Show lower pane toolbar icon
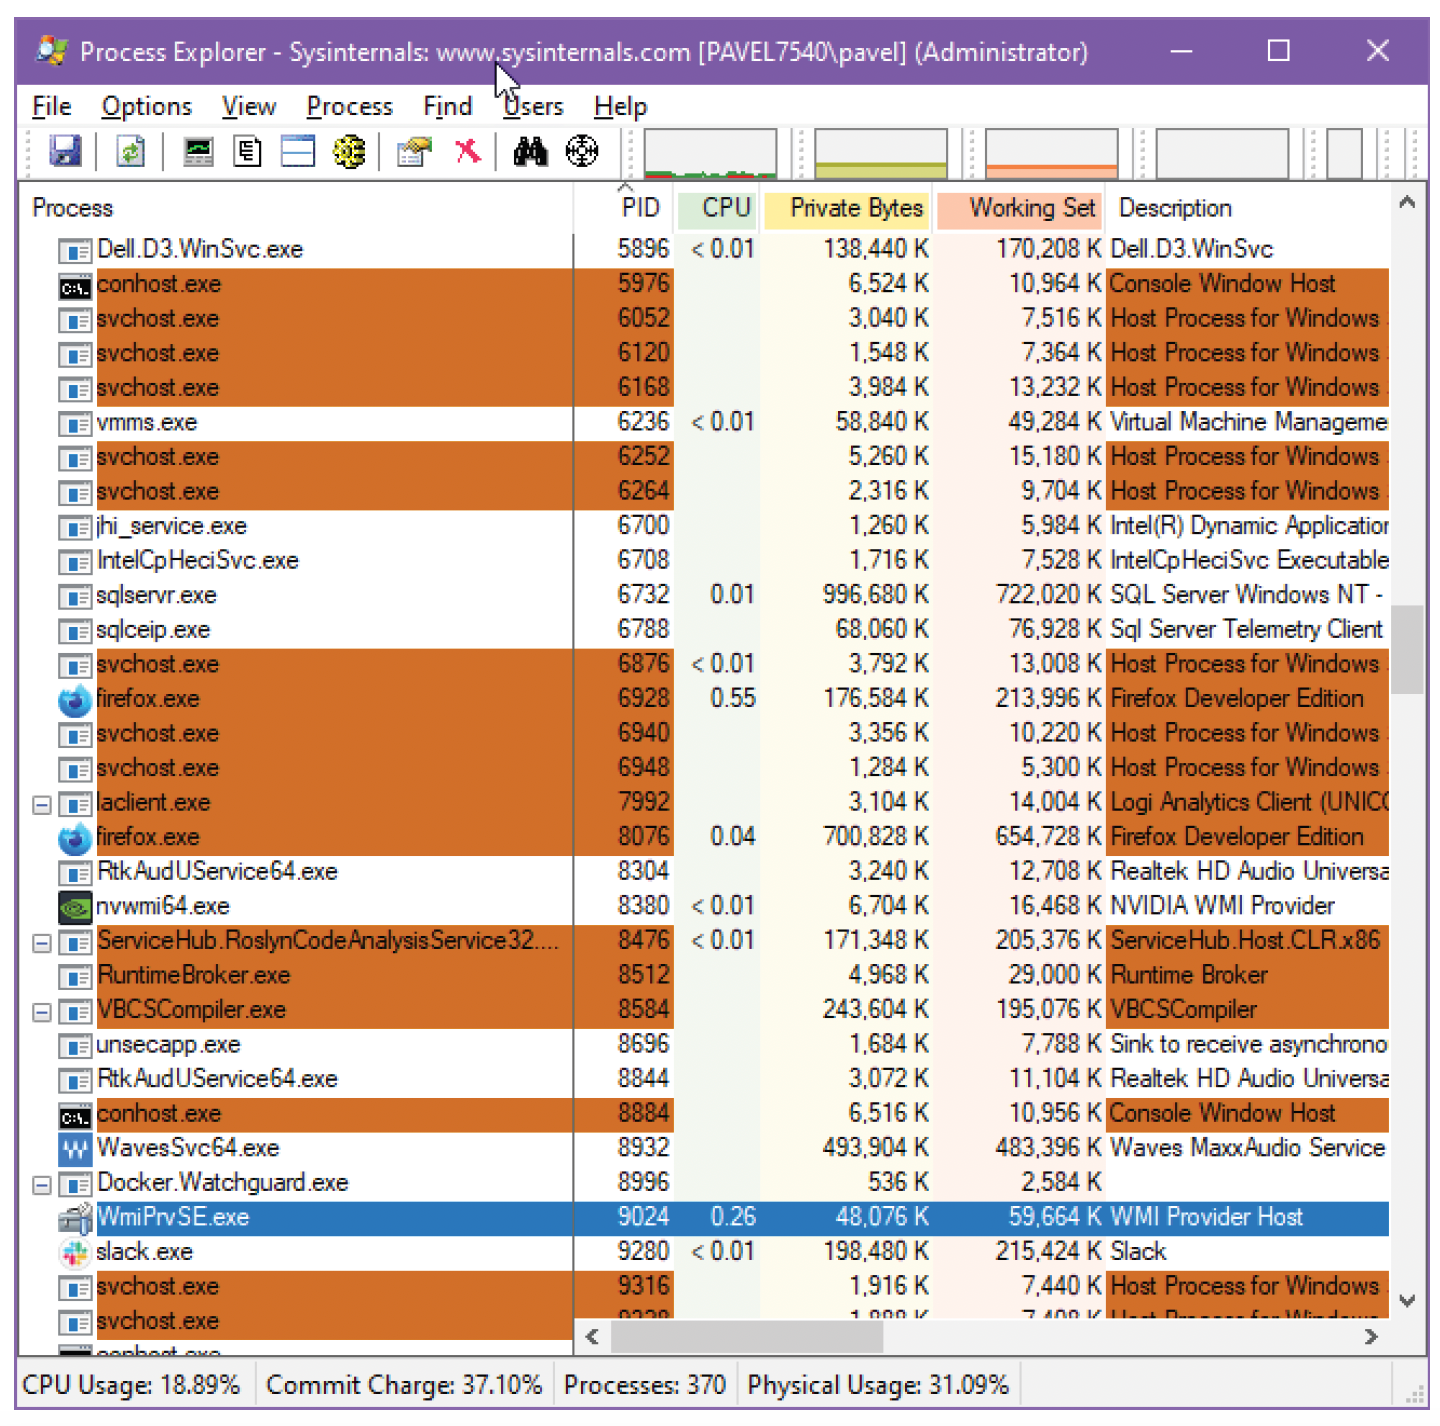 tap(298, 151)
